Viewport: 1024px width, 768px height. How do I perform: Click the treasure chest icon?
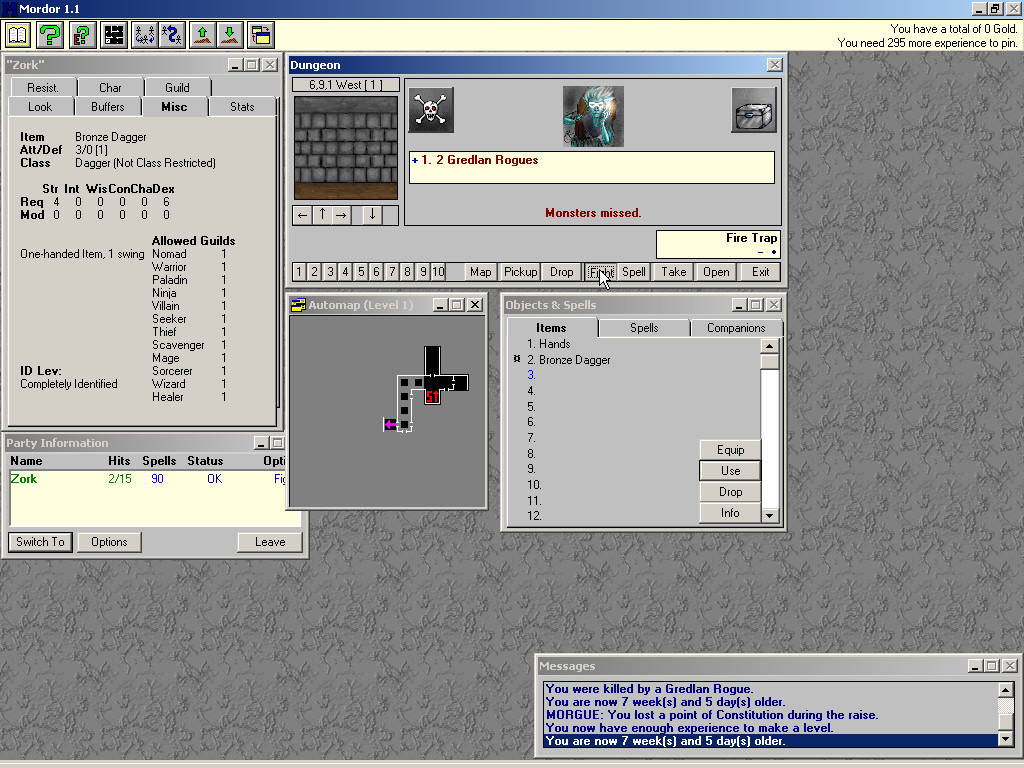pyautogui.click(x=753, y=110)
